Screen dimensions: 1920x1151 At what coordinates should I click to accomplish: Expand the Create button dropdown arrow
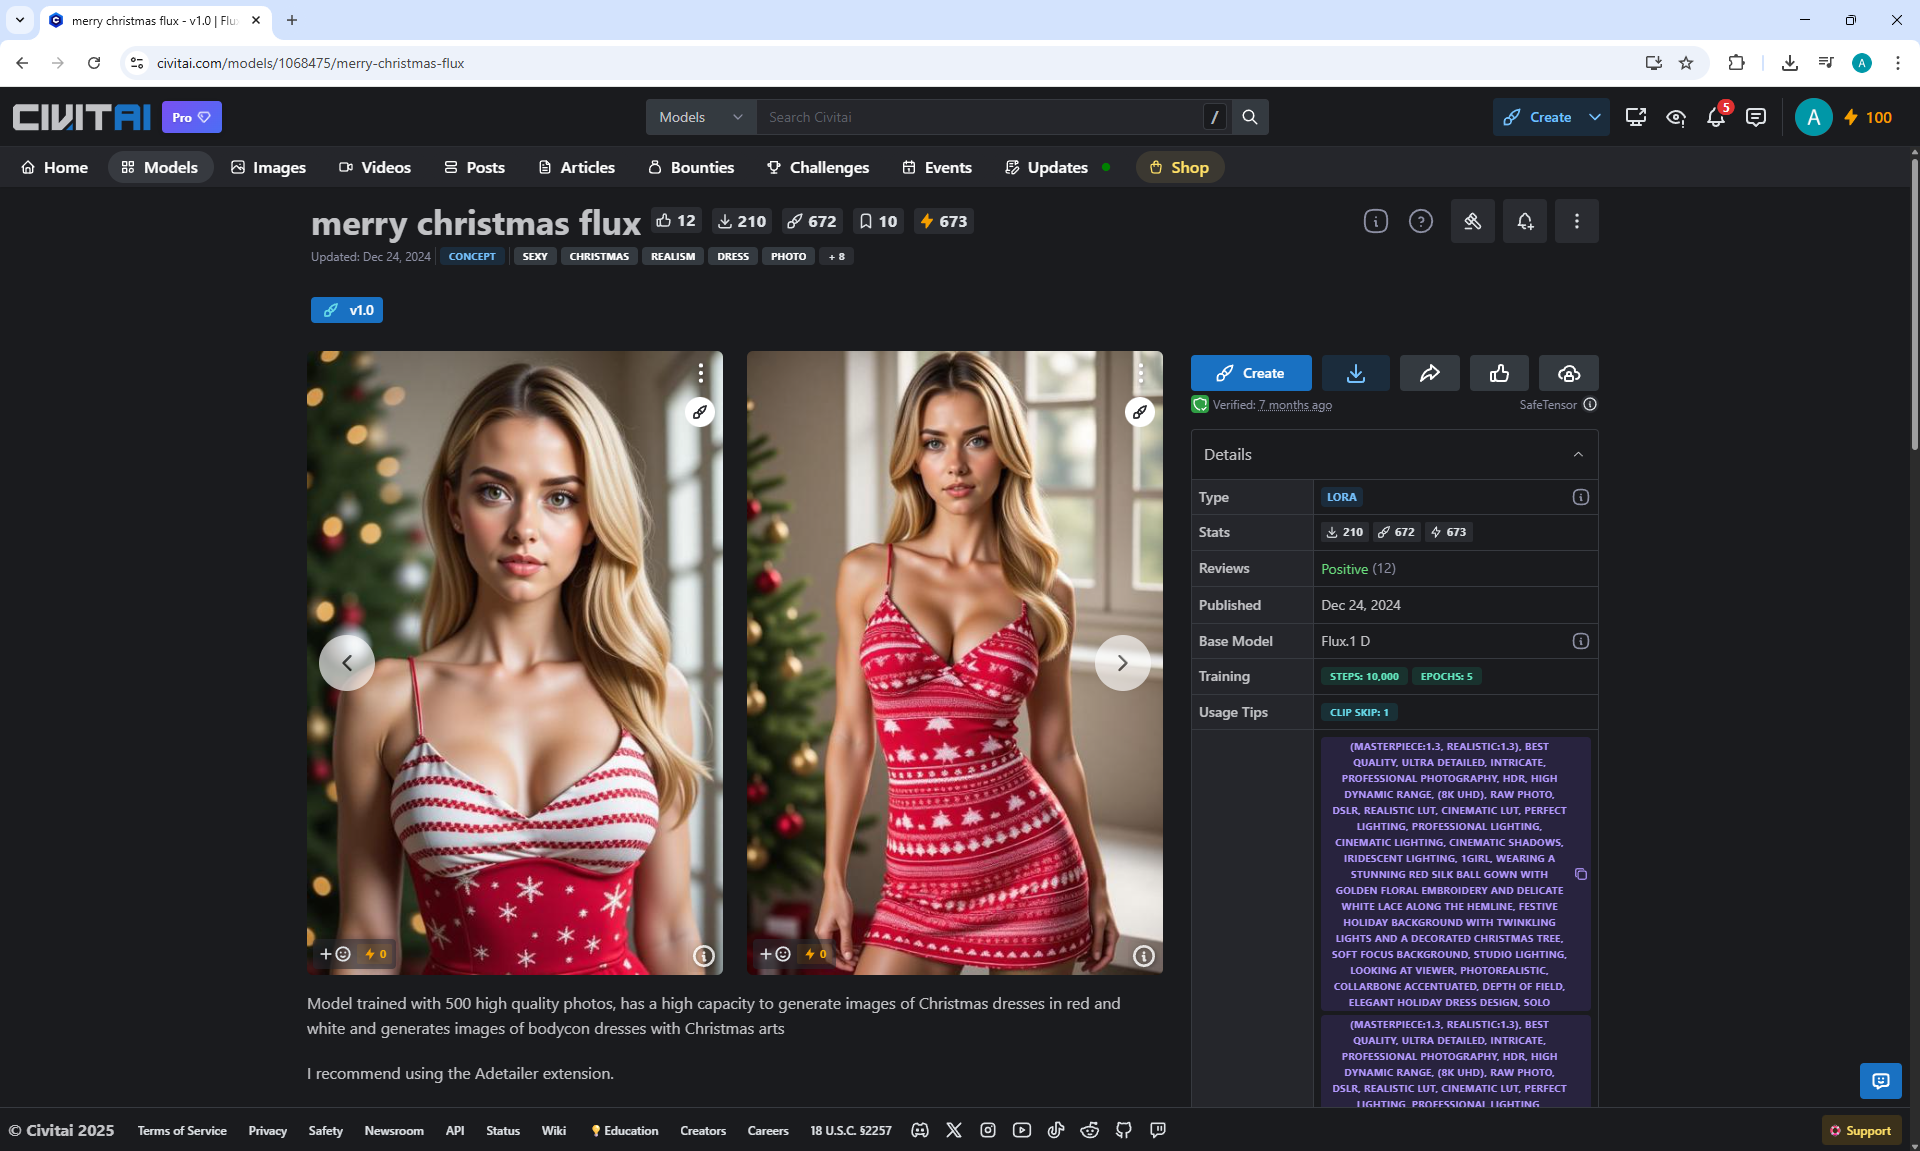1595,117
